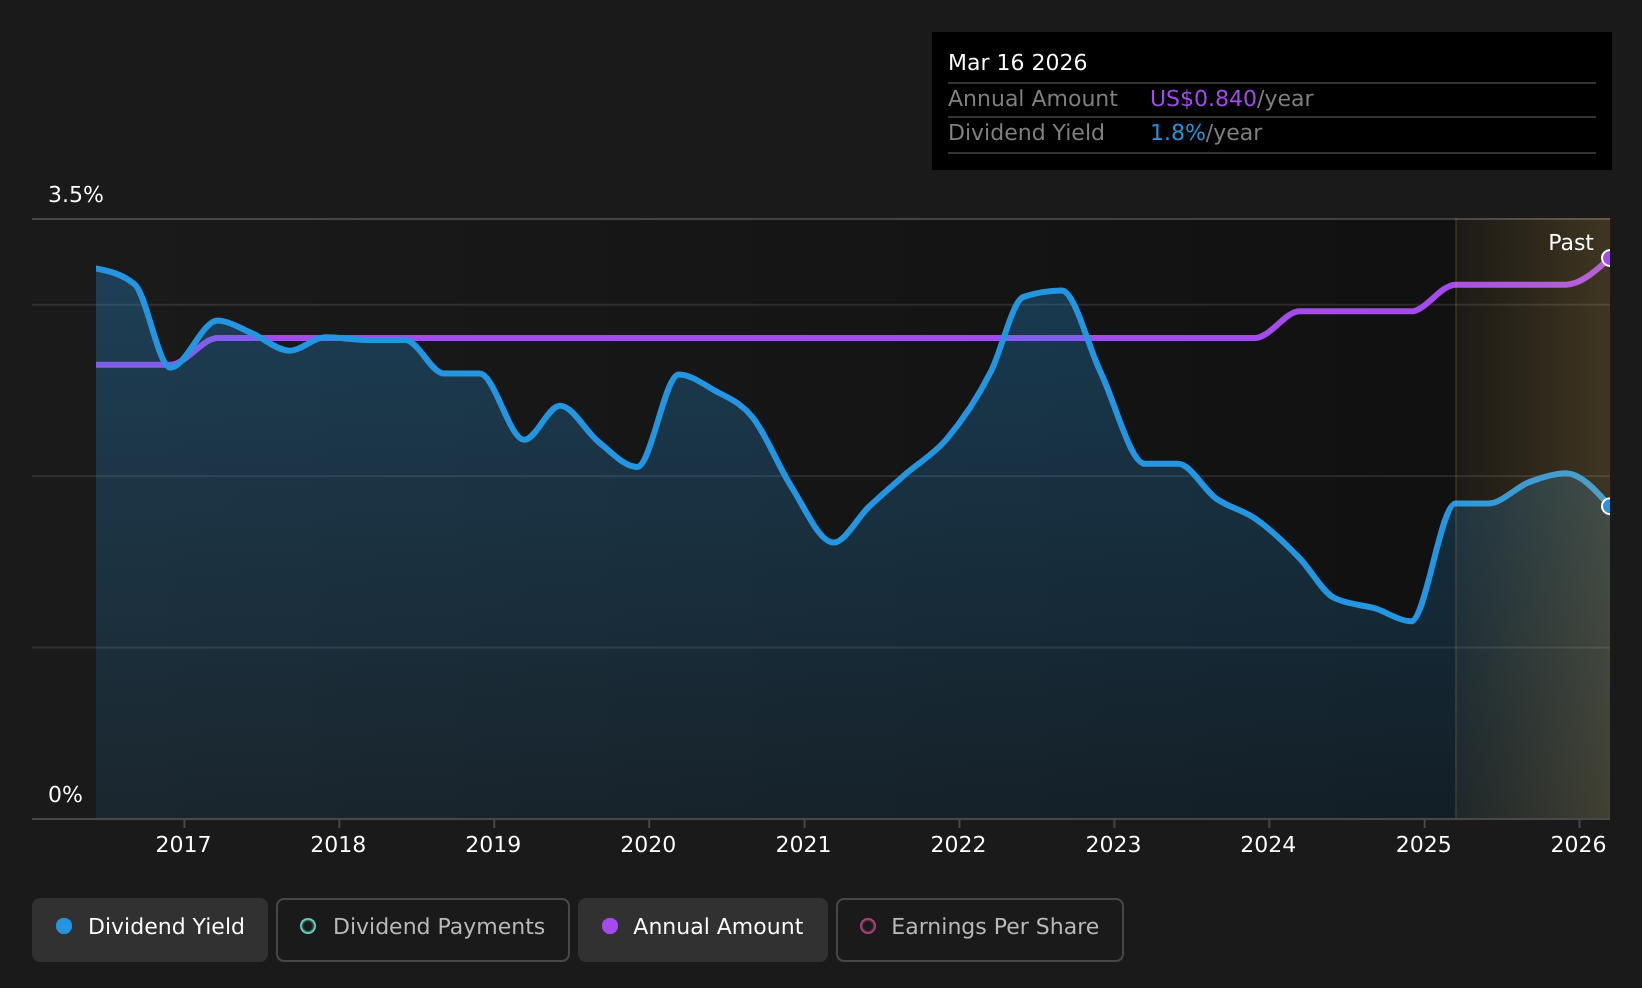This screenshot has width=1642, height=988.
Task: Click the tooltip's Dividend Yield row label
Action: [1027, 133]
